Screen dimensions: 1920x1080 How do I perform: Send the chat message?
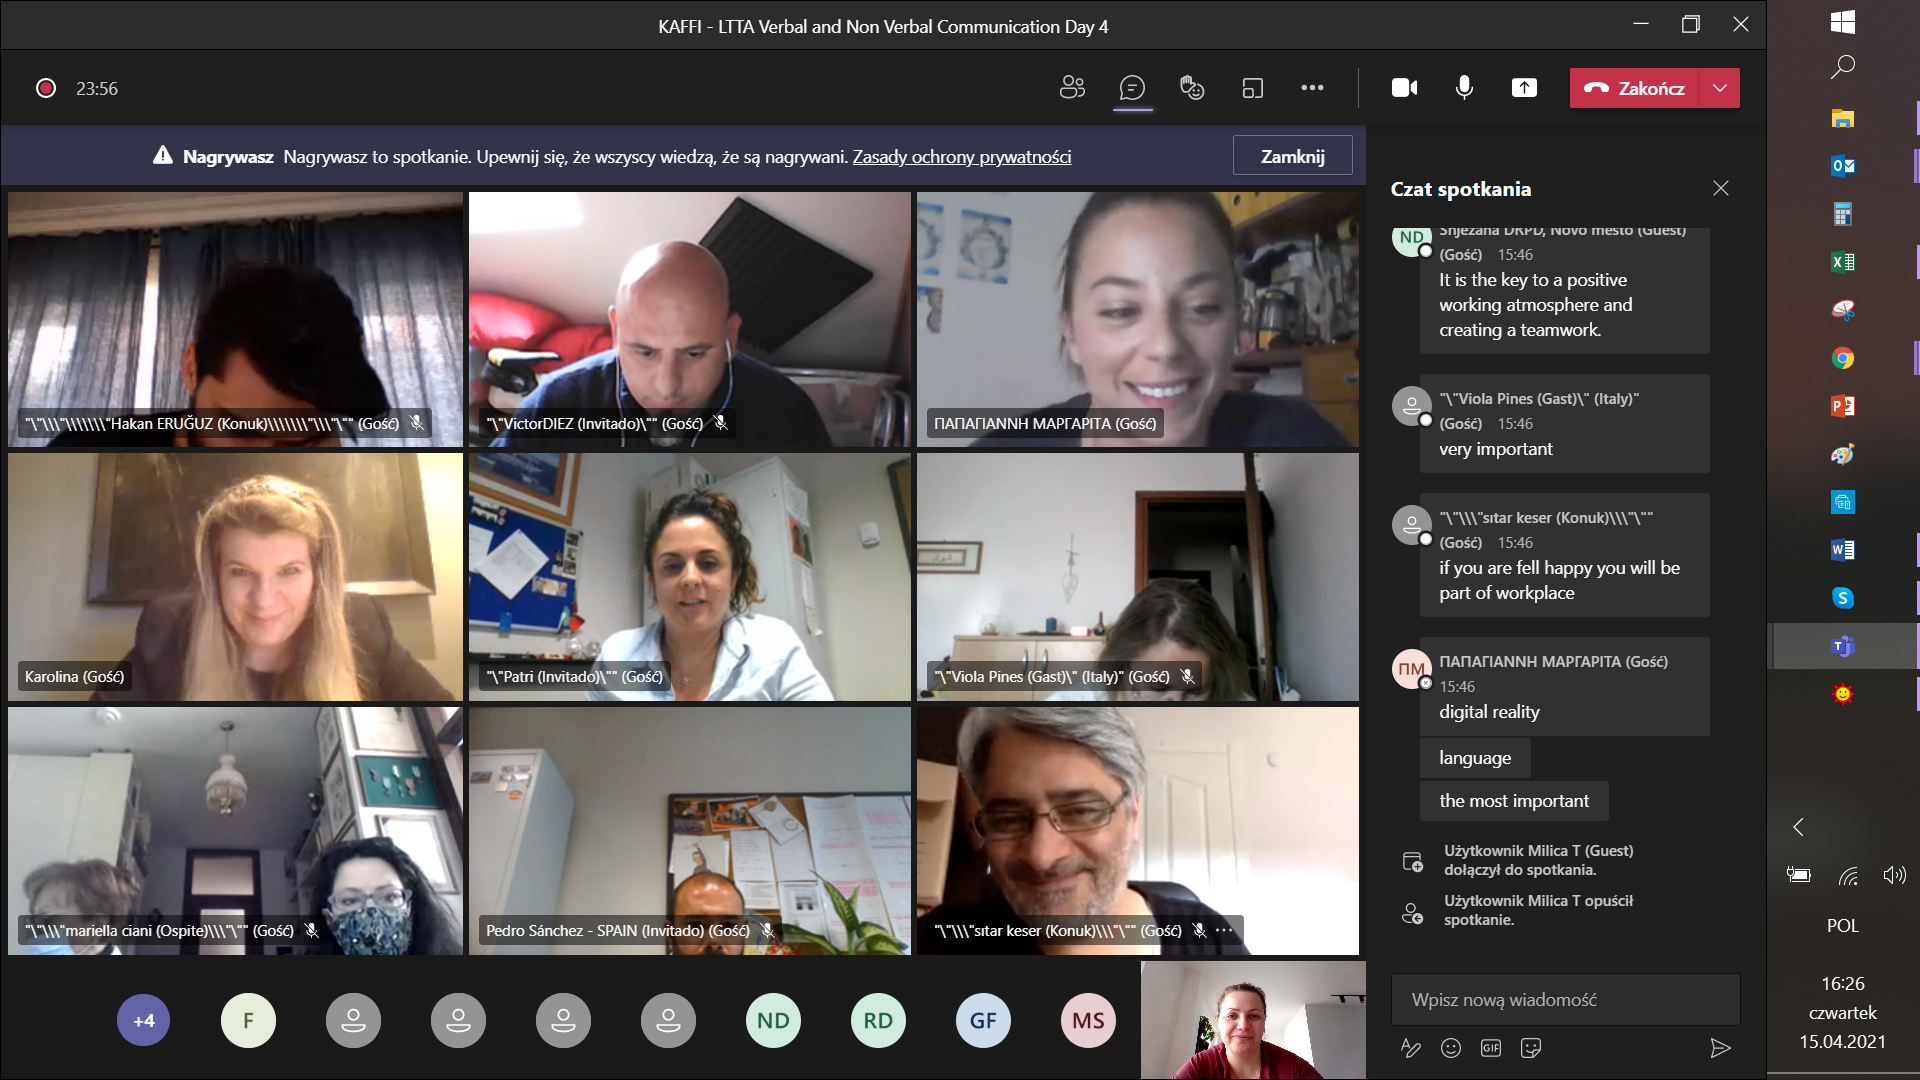1720,1047
